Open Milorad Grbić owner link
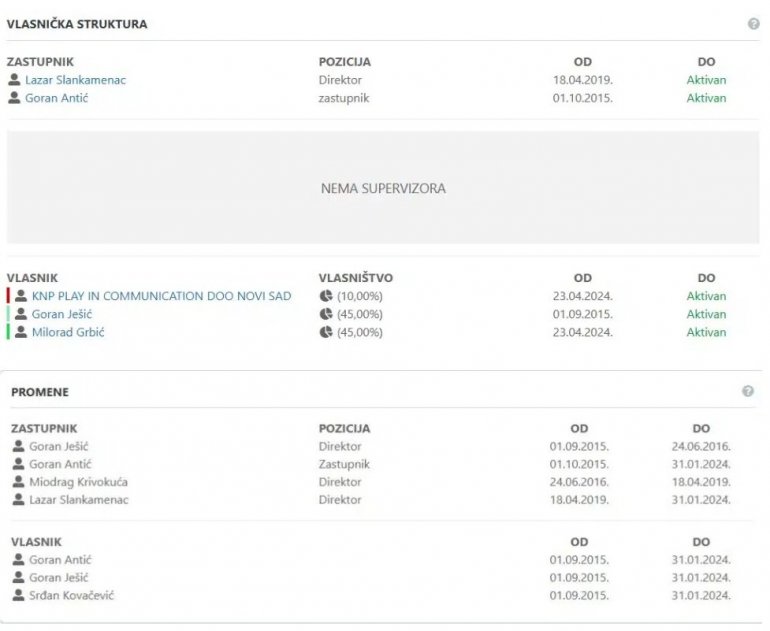The height and width of the screenshot is (631, 770). coord(68,332)
